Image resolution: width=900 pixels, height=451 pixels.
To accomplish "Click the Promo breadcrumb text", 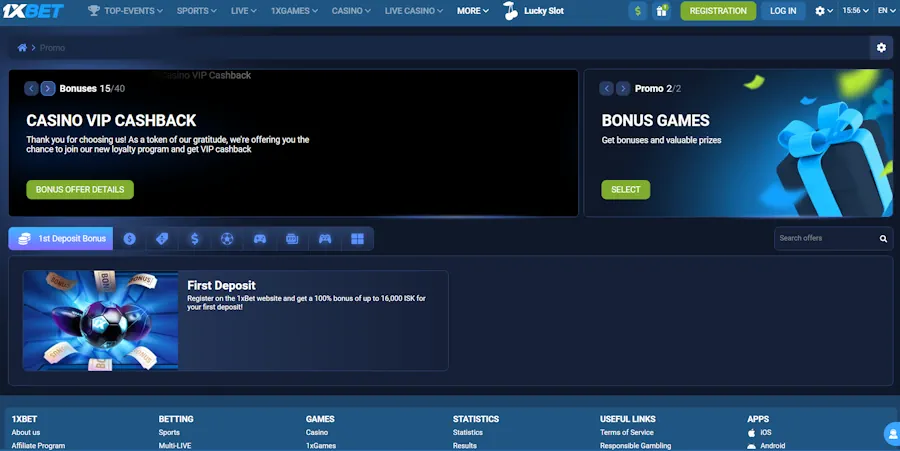I will (52, 48).
